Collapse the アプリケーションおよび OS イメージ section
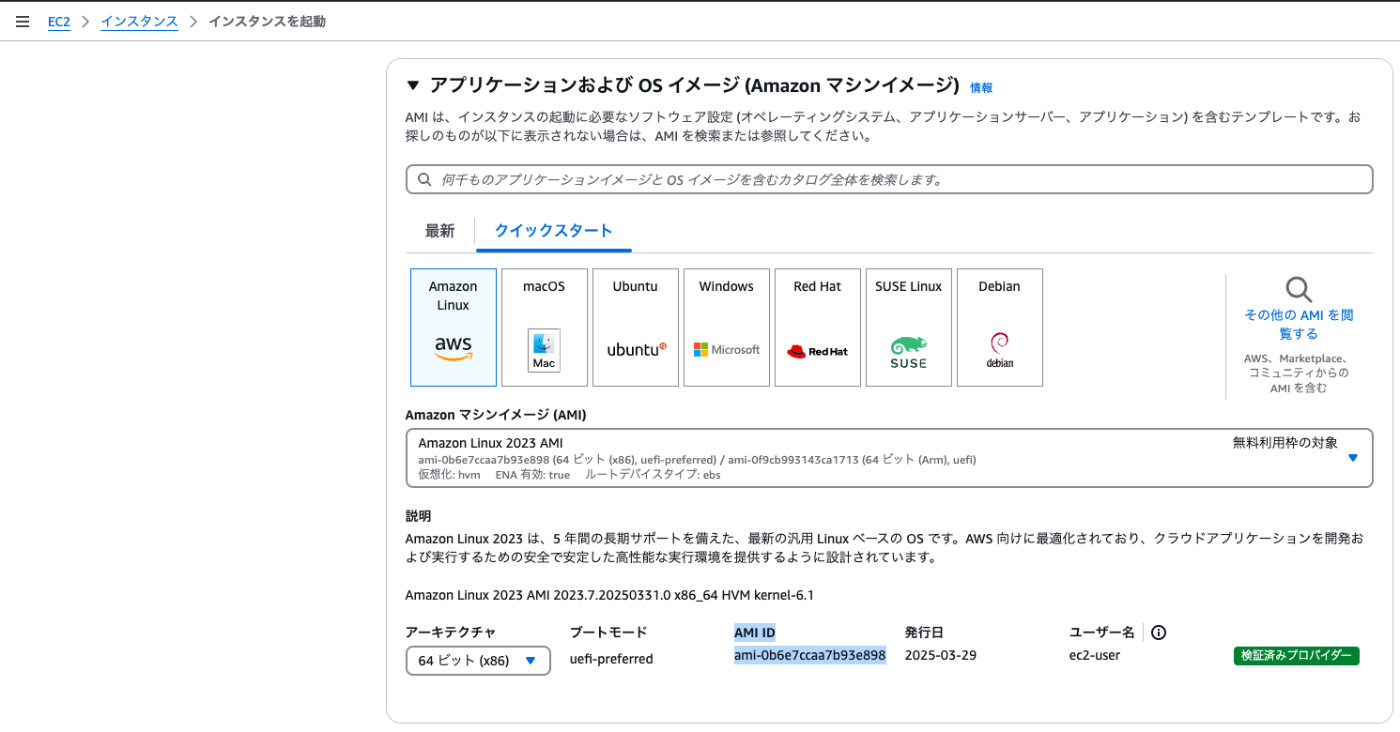This screenshot has height=732, width=1400. point(413,86)
